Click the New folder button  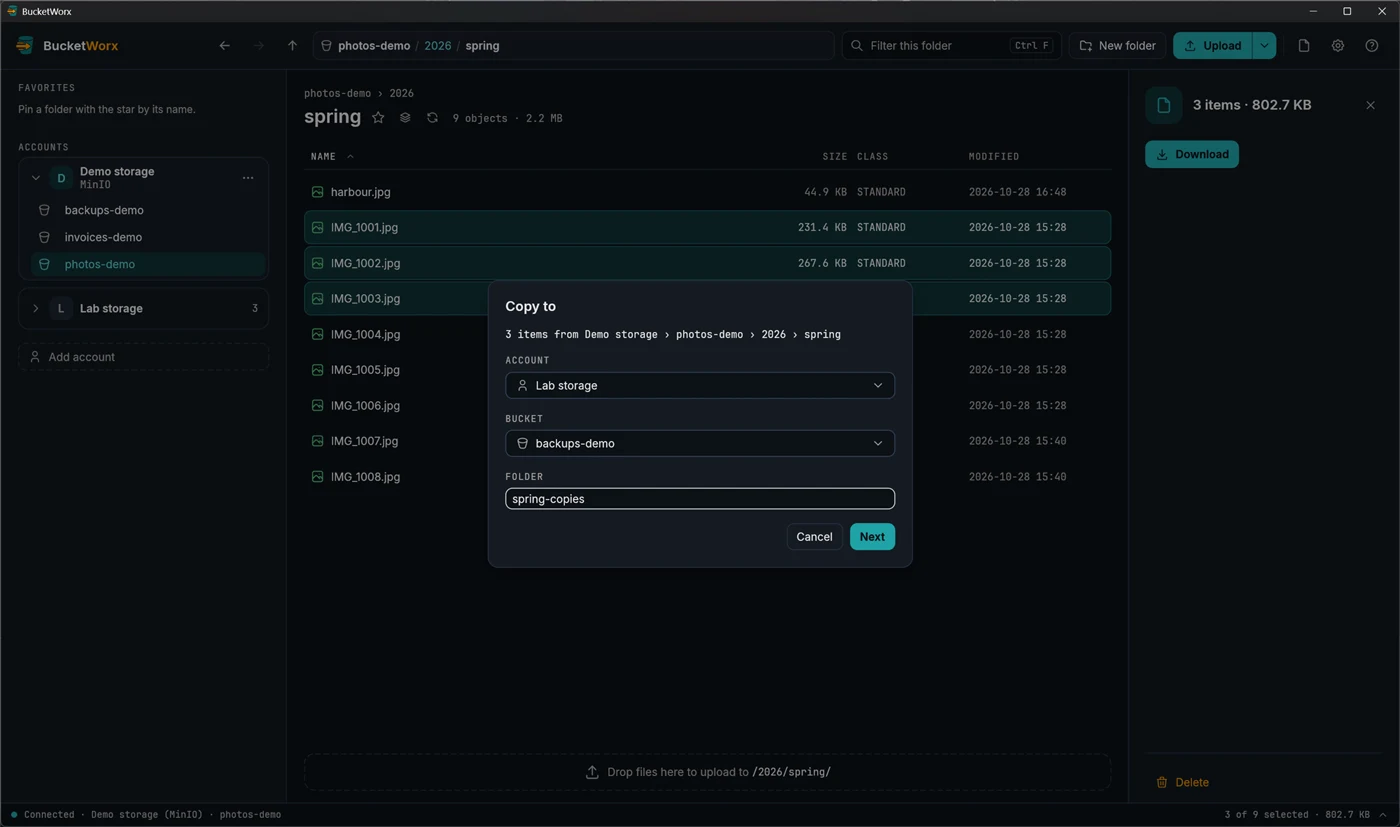pyautogui.click(x=1117, y=46)
